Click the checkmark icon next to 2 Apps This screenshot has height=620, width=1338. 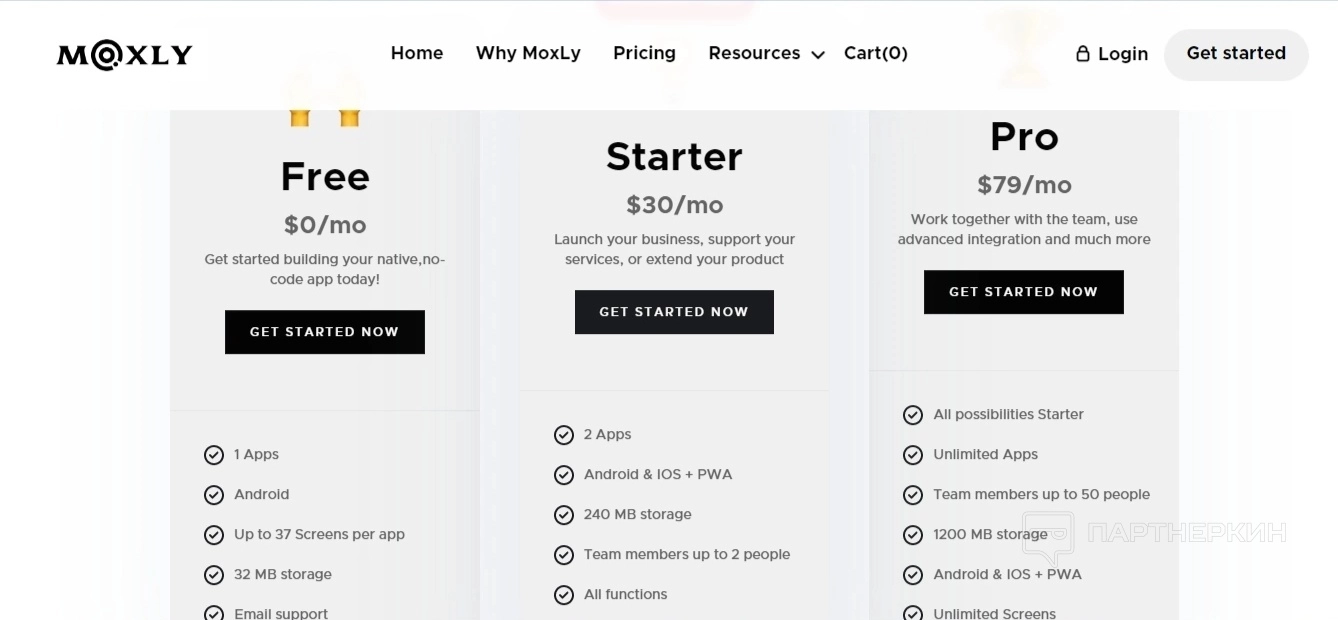coord(564,435)
